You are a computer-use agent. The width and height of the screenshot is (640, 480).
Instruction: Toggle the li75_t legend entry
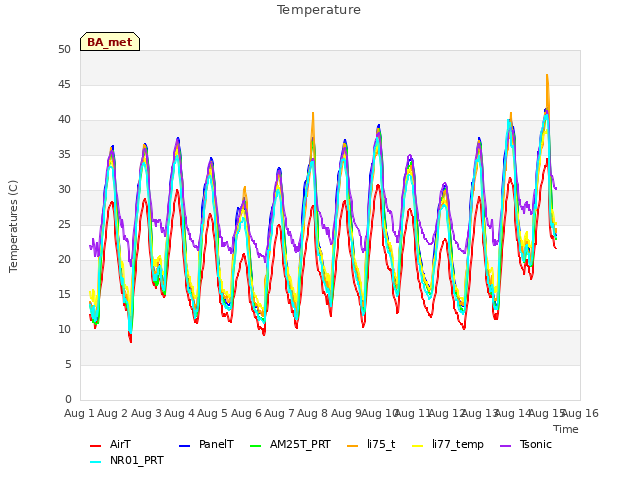click(371, 444)
